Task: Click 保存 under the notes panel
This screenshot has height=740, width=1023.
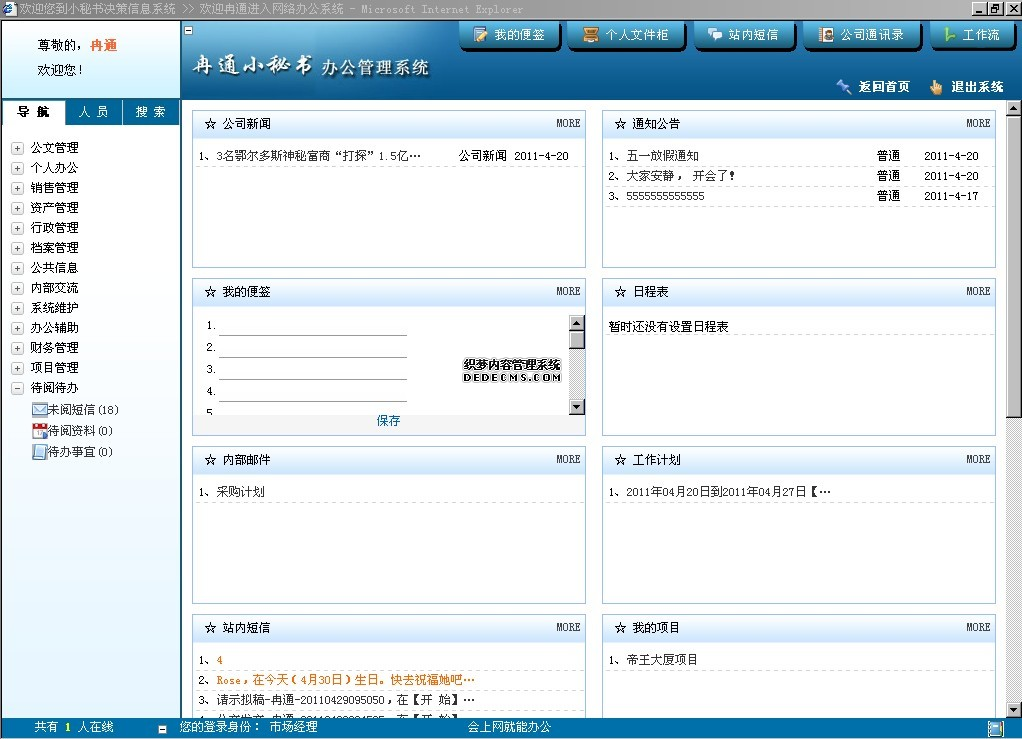Action: 388,420
